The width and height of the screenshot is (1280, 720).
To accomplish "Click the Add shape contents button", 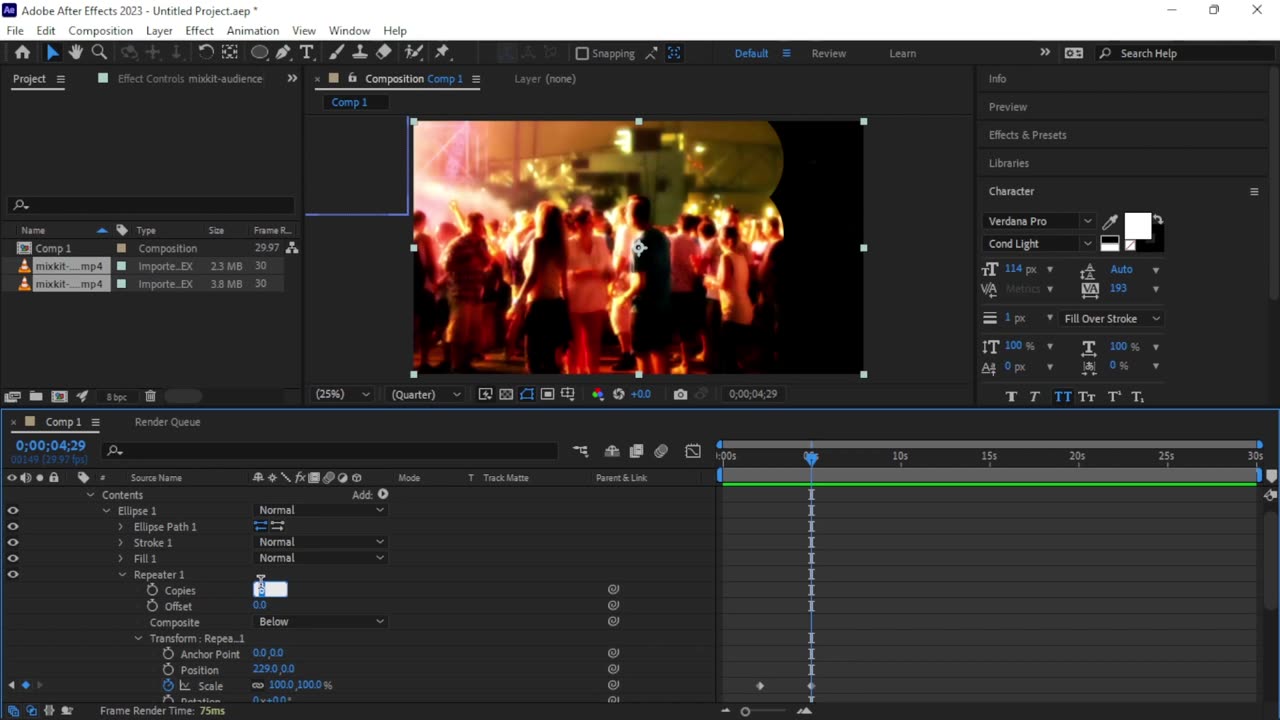I will tap(383, 494).
